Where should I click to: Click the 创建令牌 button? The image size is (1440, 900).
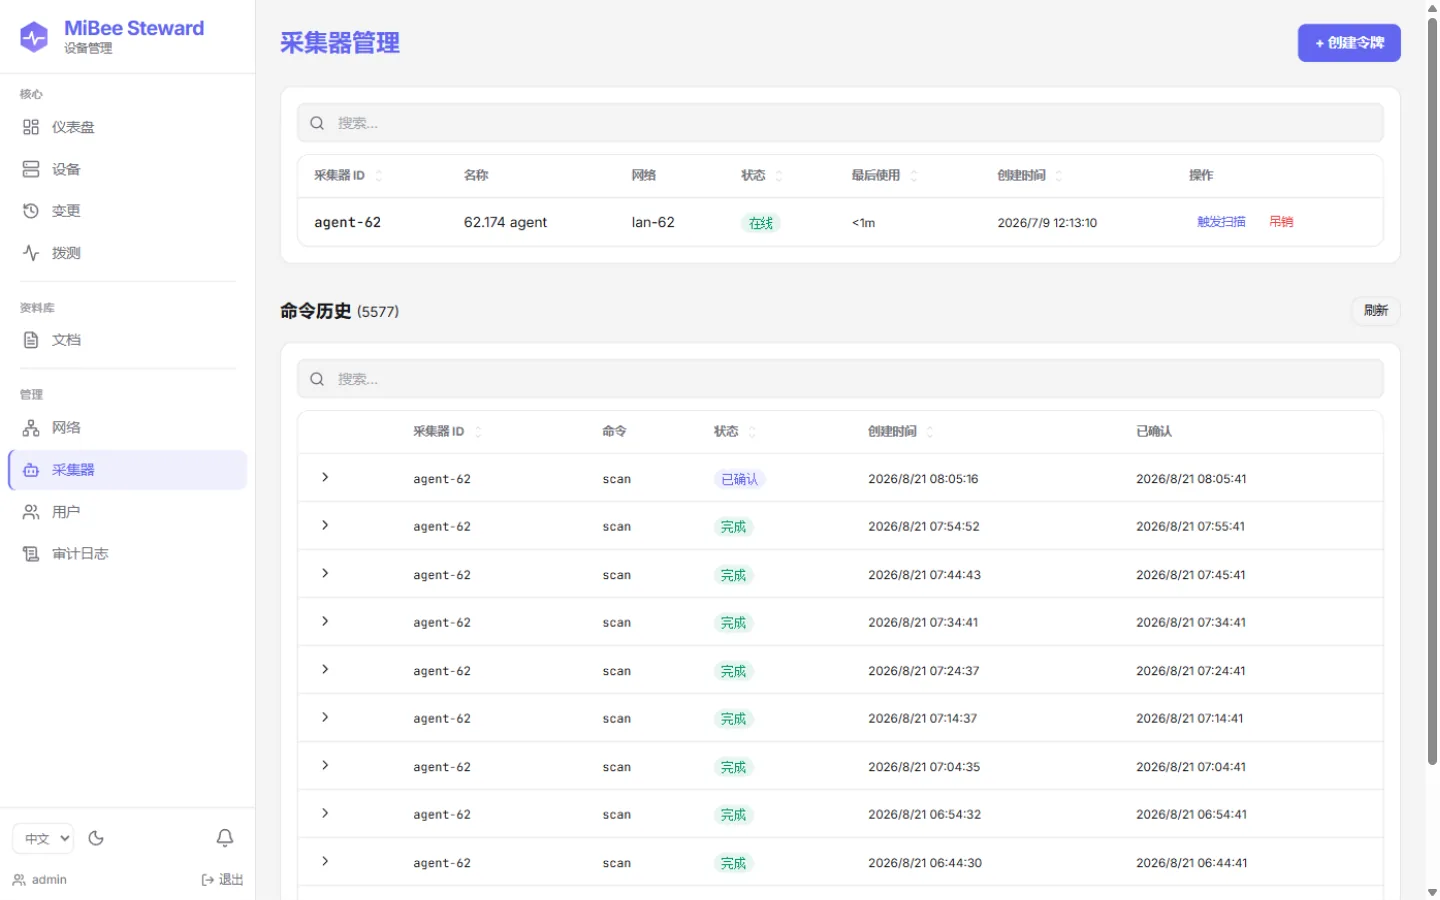tap(1349, 43)
